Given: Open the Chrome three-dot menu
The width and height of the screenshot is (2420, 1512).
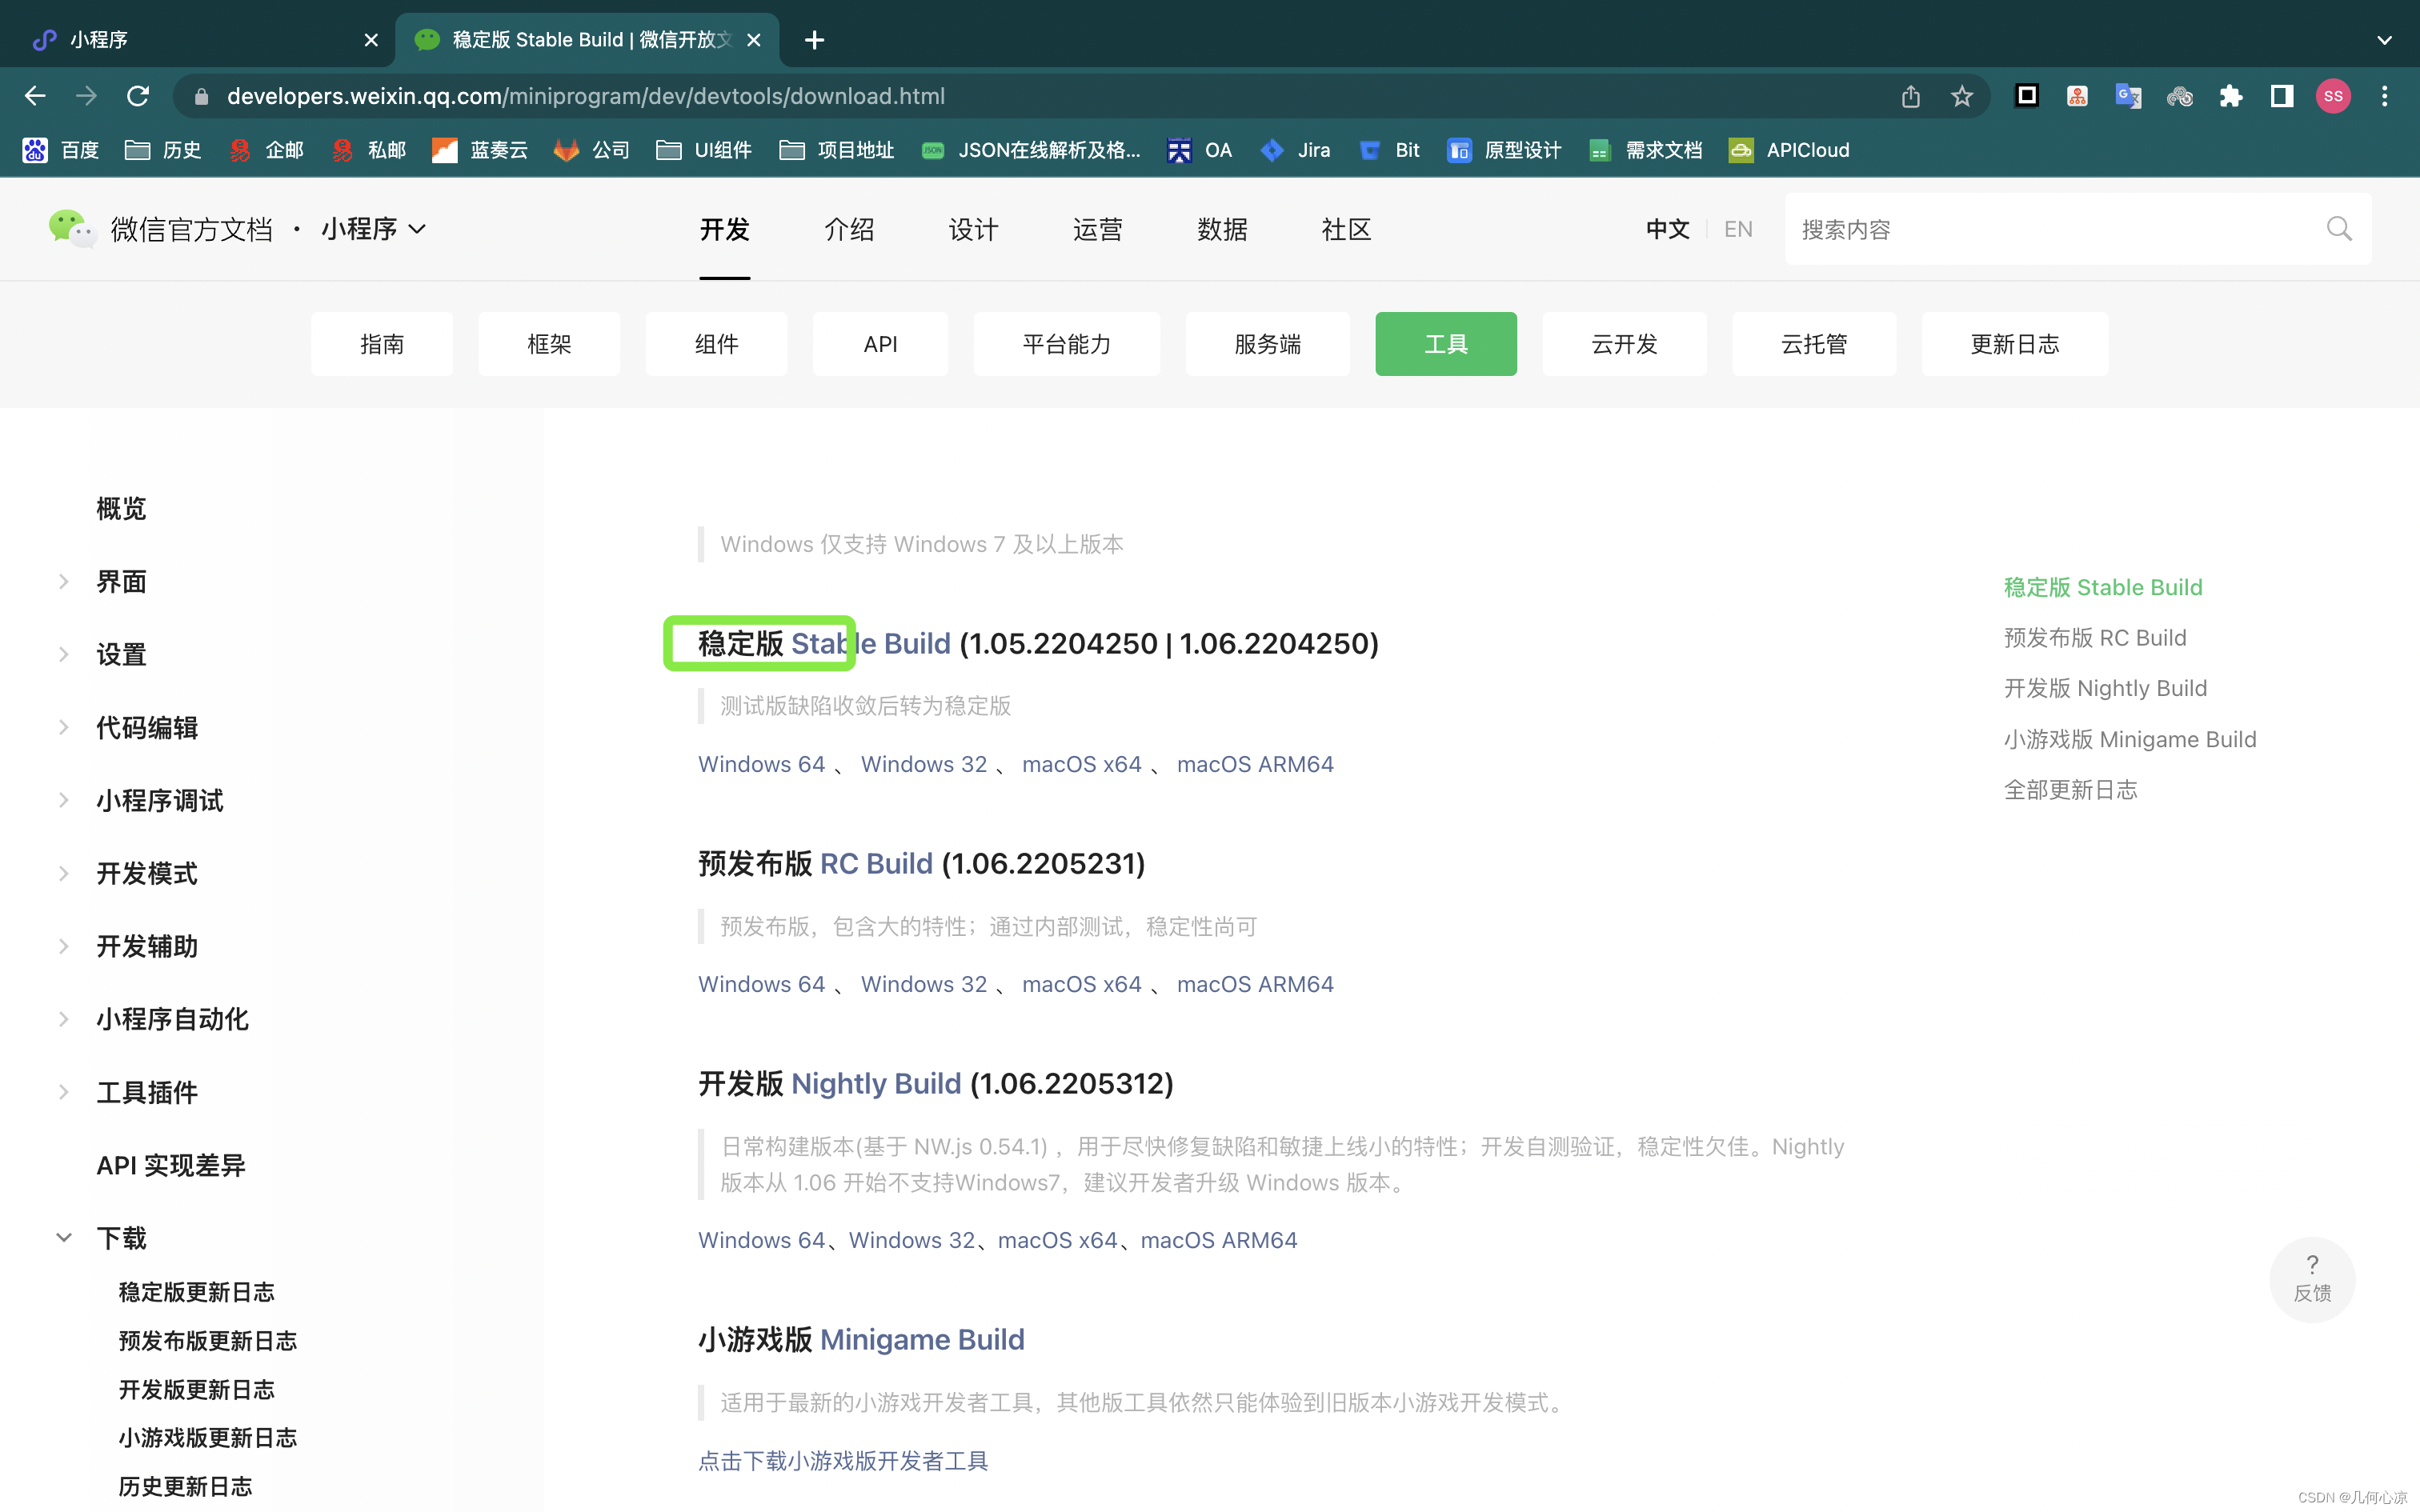Looking at the screenshot, I should tap(2385, 96).
